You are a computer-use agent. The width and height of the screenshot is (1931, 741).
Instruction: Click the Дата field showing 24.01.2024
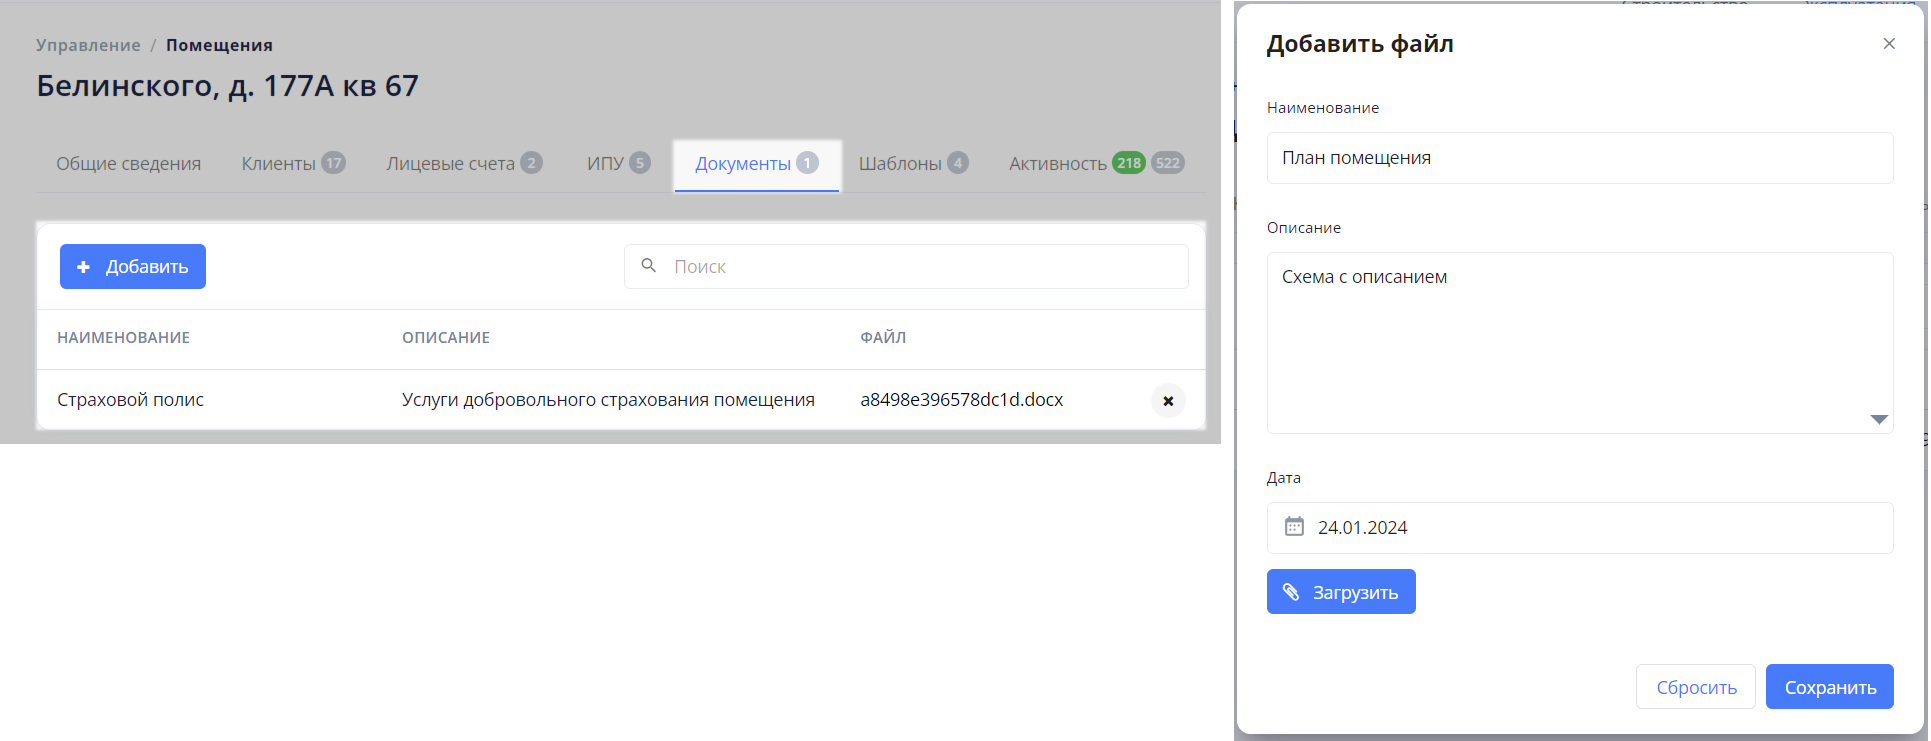[1580, 528]
